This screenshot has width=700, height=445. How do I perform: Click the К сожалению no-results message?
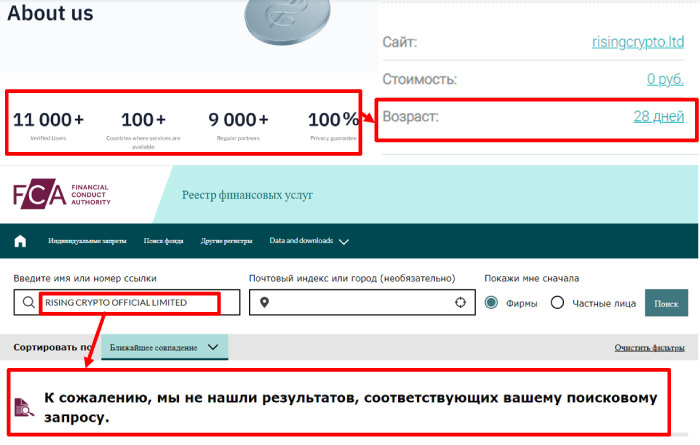point(350,407)
